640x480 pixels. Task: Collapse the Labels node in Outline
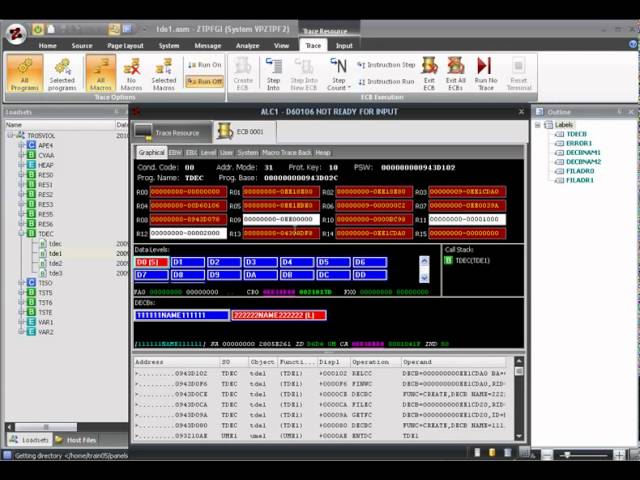538,125
